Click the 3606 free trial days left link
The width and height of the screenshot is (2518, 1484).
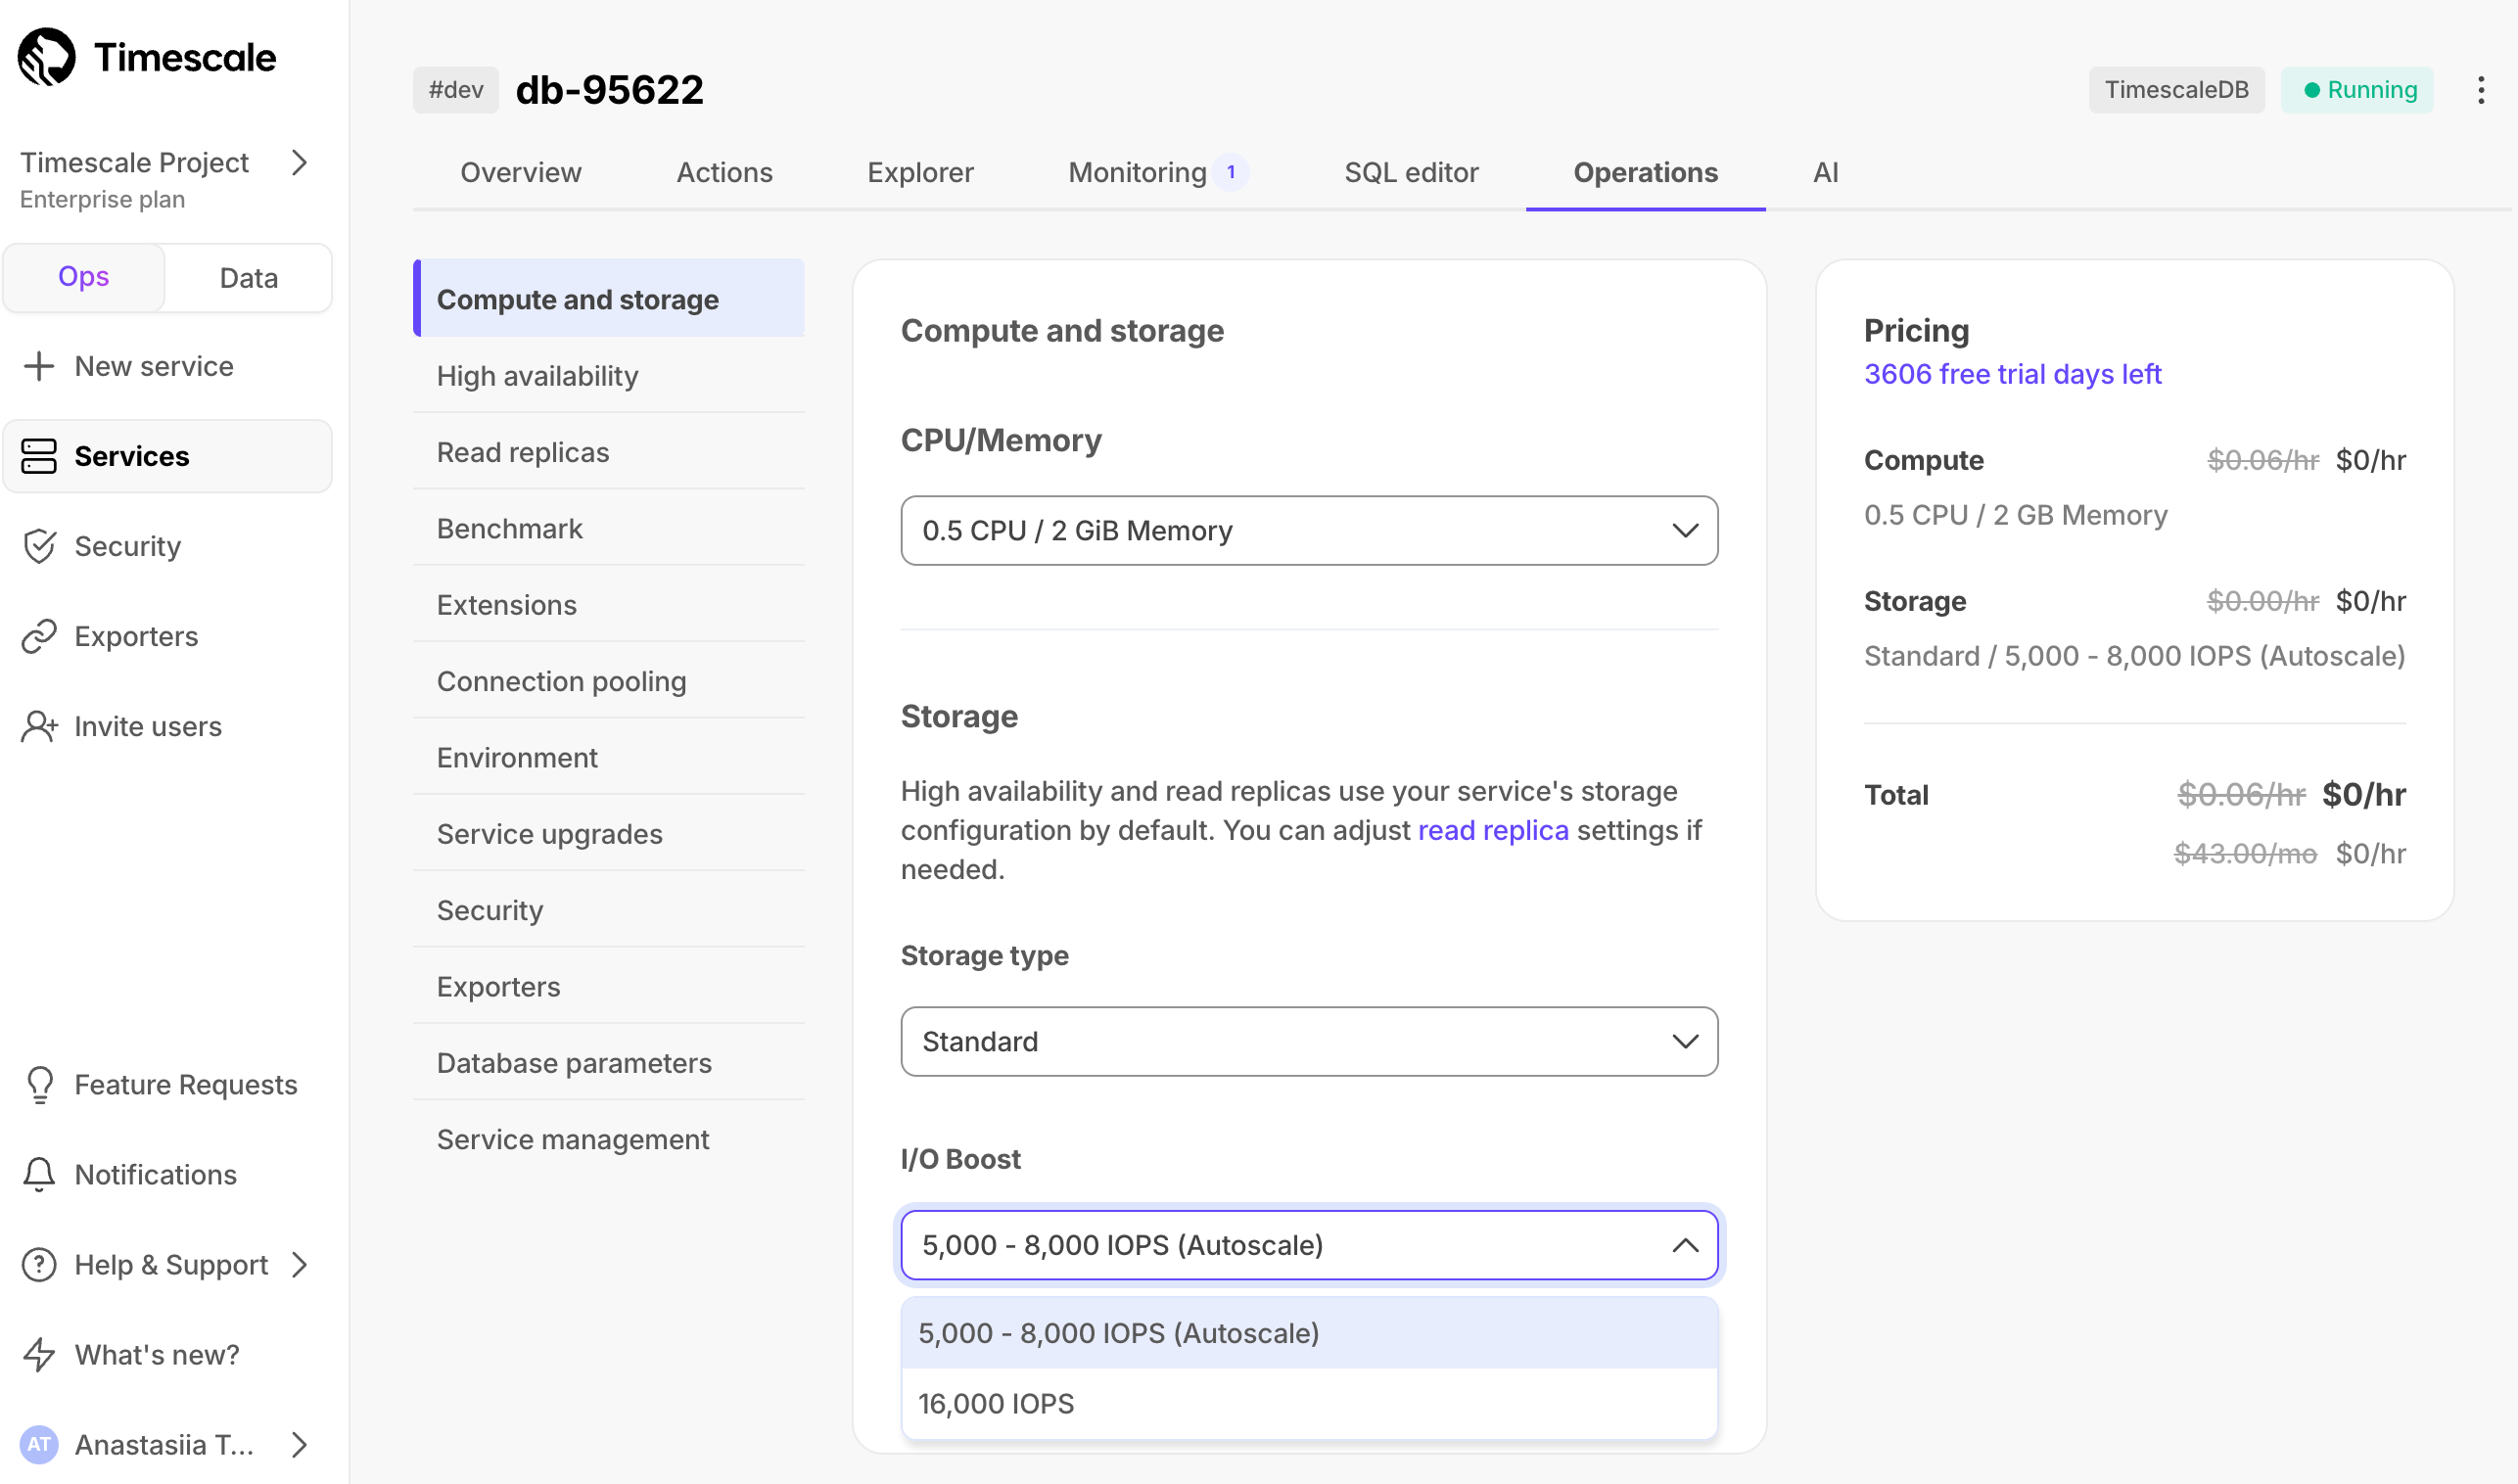click(2012, 374)
